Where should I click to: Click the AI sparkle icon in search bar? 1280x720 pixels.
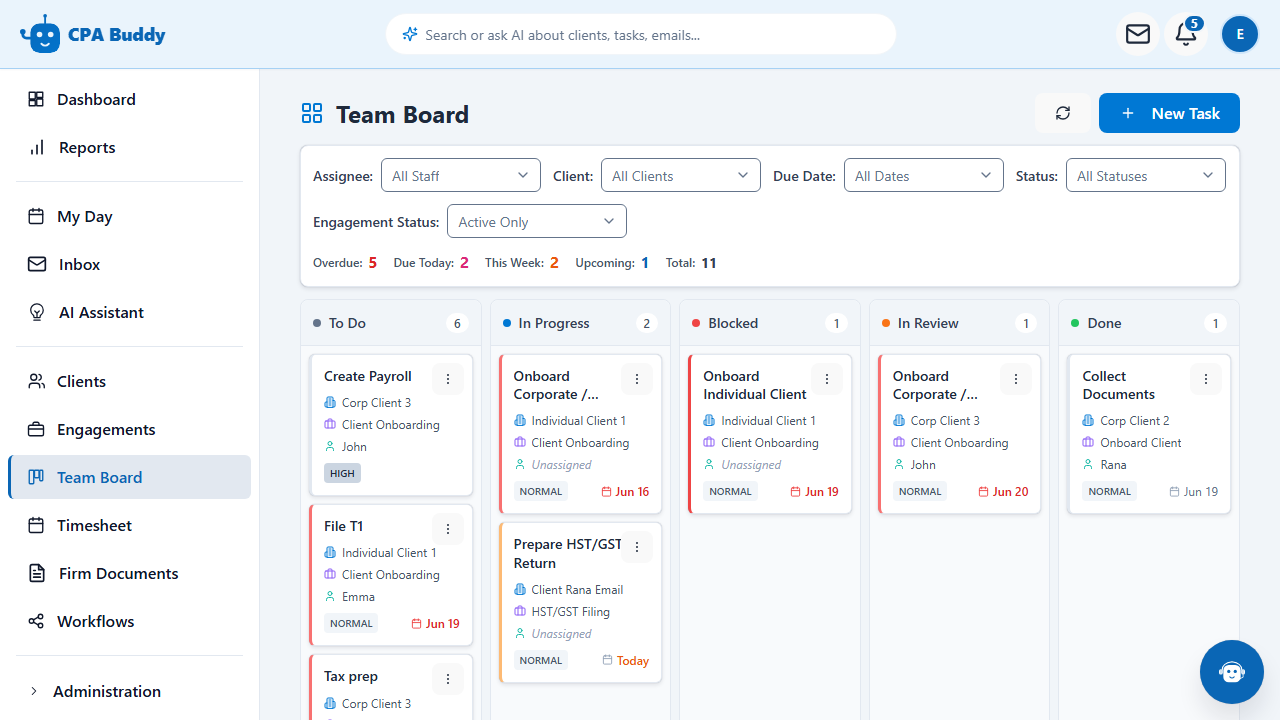410,35
